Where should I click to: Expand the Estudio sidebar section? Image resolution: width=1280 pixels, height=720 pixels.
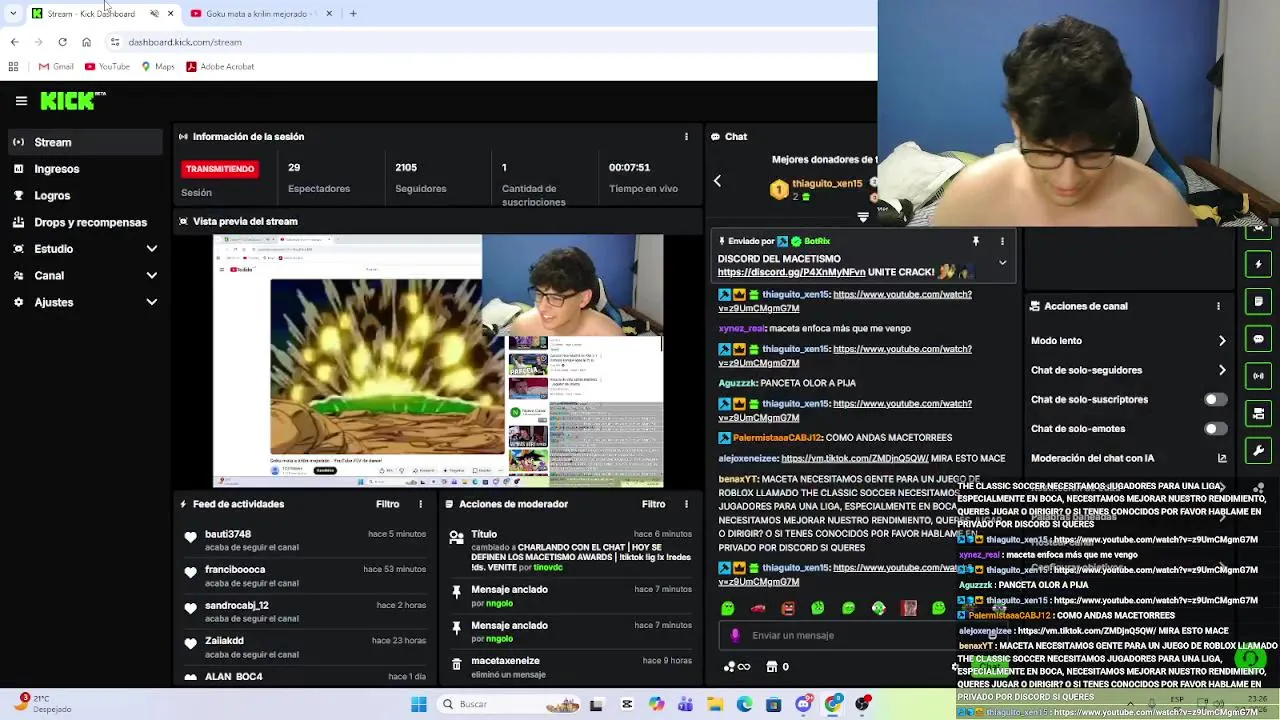(x=152, y=249)
